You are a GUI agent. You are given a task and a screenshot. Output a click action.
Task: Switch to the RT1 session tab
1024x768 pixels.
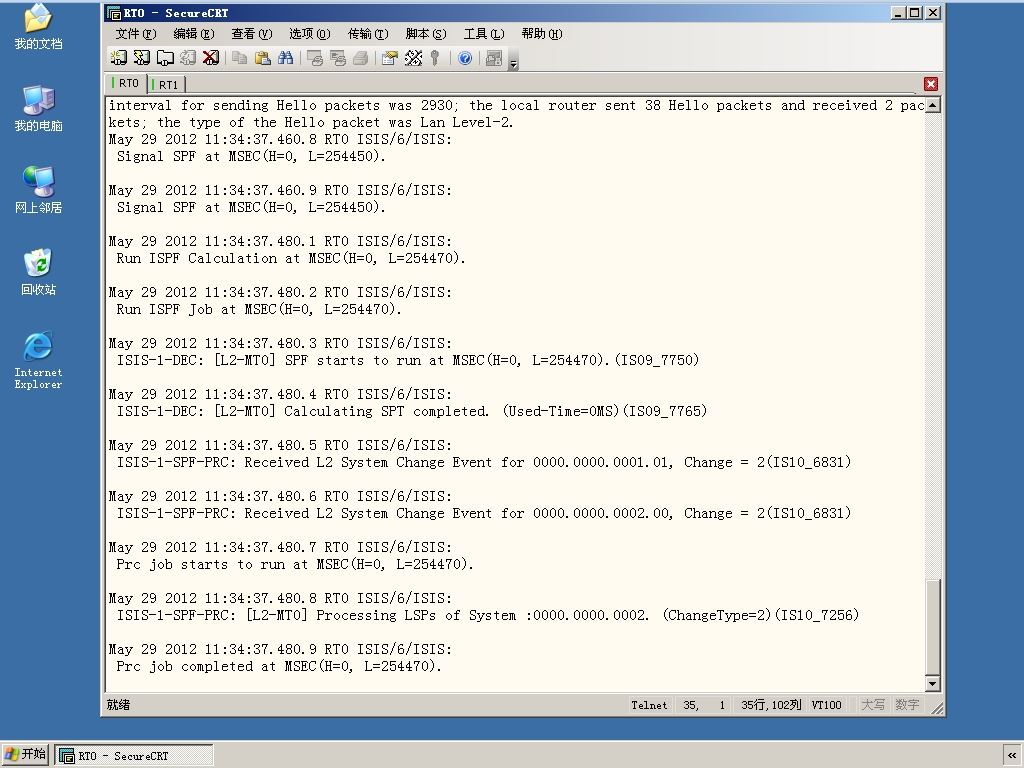167,84
